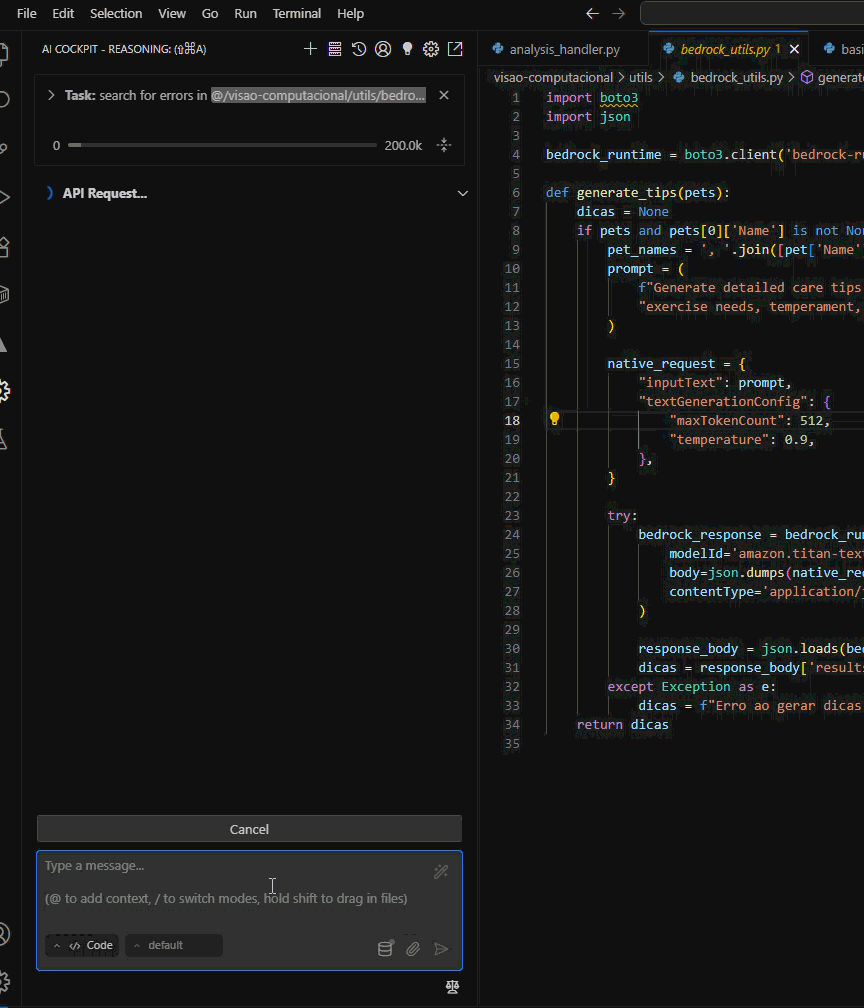Image resolution: width=864 pixels, height=1008 pixels.
Task: Open the default configuration dropdown
Action: 173,945
